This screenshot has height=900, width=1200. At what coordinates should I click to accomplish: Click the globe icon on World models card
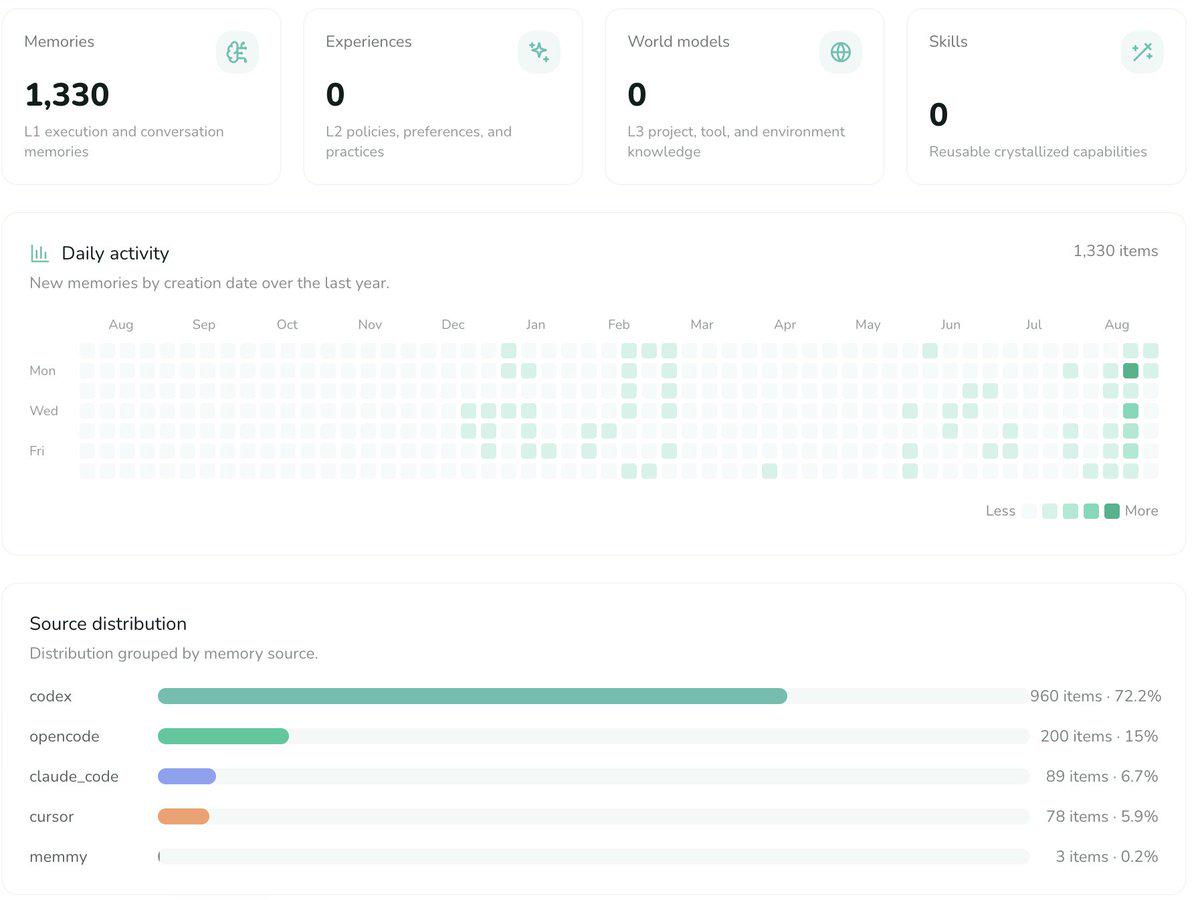pyautogui.click(x=840, y=52)
